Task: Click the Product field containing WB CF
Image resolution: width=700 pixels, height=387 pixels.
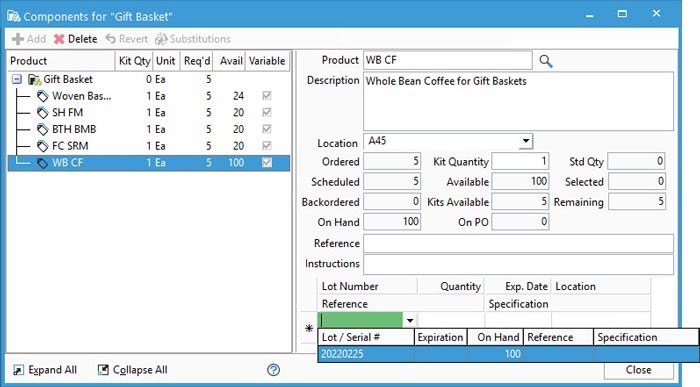Action: (448, 60)
